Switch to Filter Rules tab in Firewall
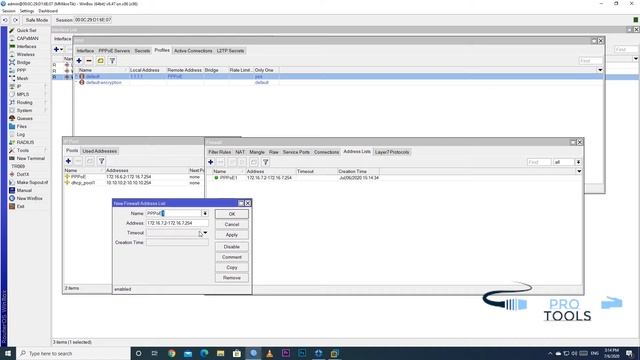The height and width of the screenshot is (360, 640). click(220, 152)
